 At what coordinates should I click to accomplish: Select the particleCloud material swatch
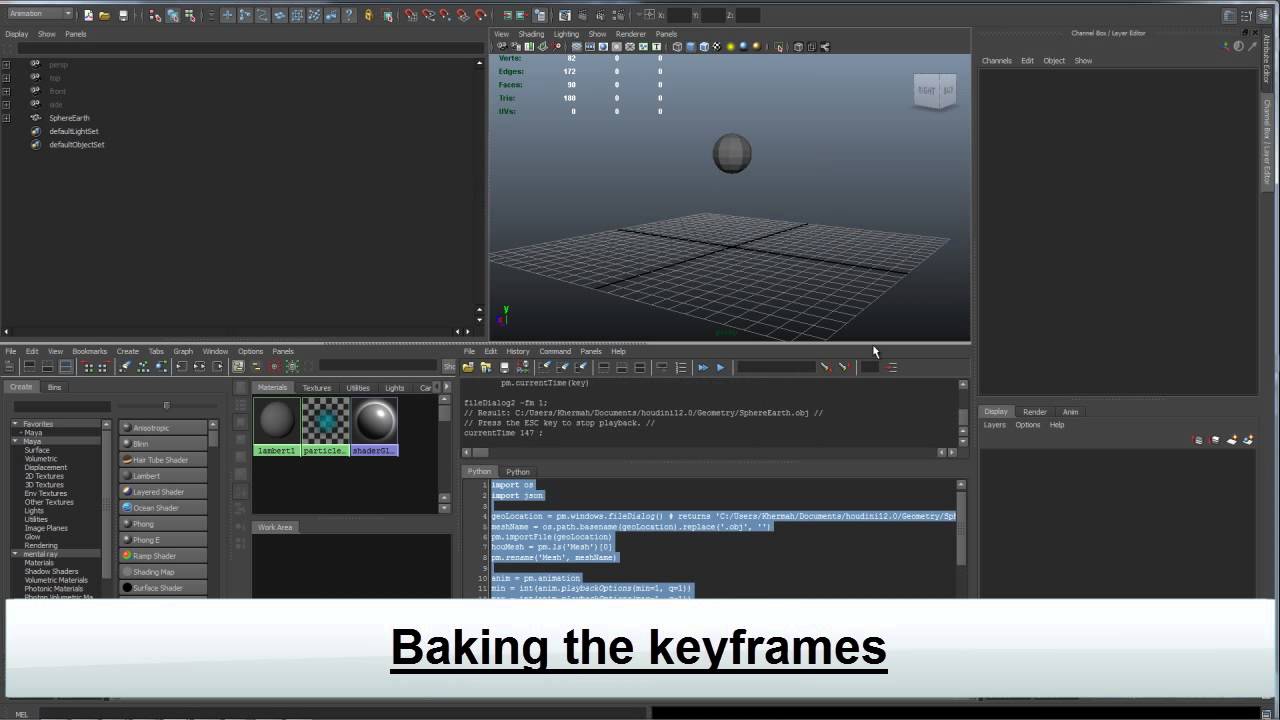coord(326,426)
